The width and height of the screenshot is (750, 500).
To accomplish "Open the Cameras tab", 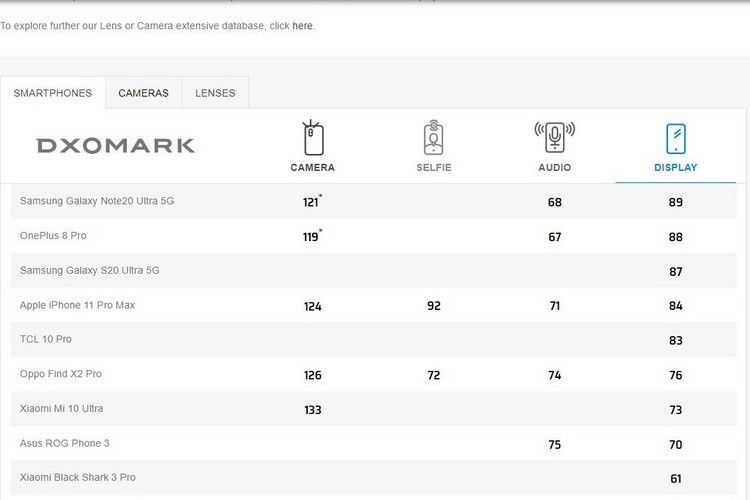I will point(143,93).
